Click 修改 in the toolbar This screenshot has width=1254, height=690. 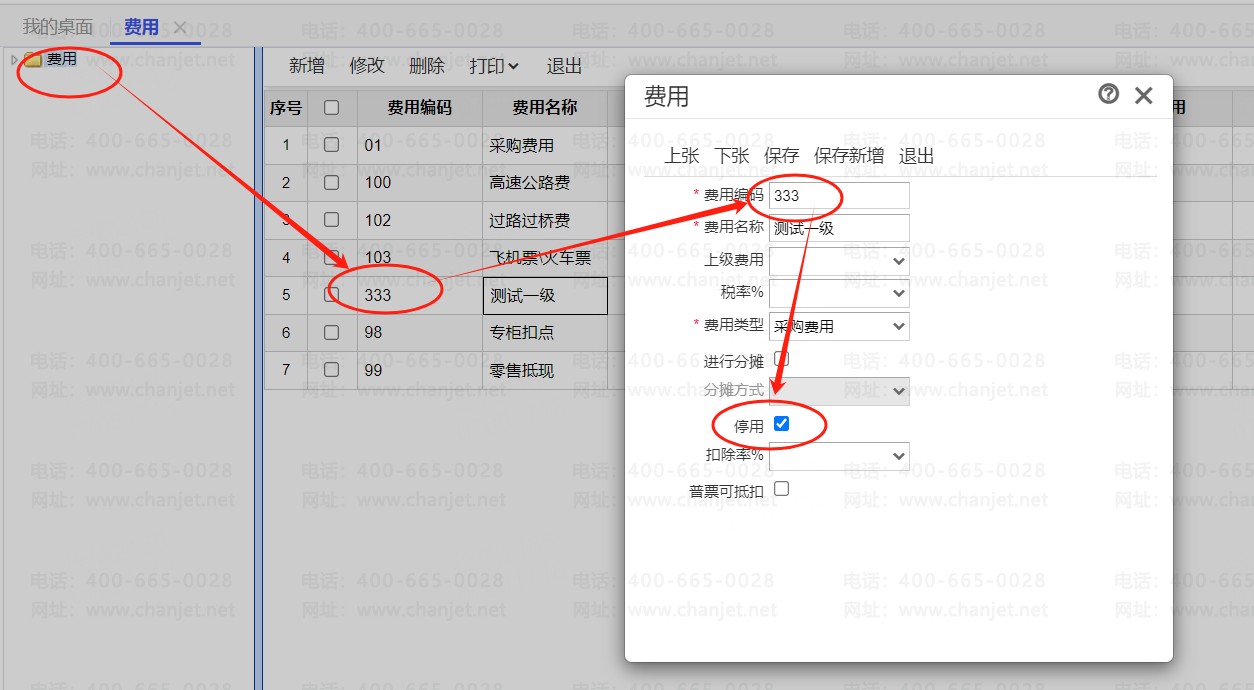(367, 66)
